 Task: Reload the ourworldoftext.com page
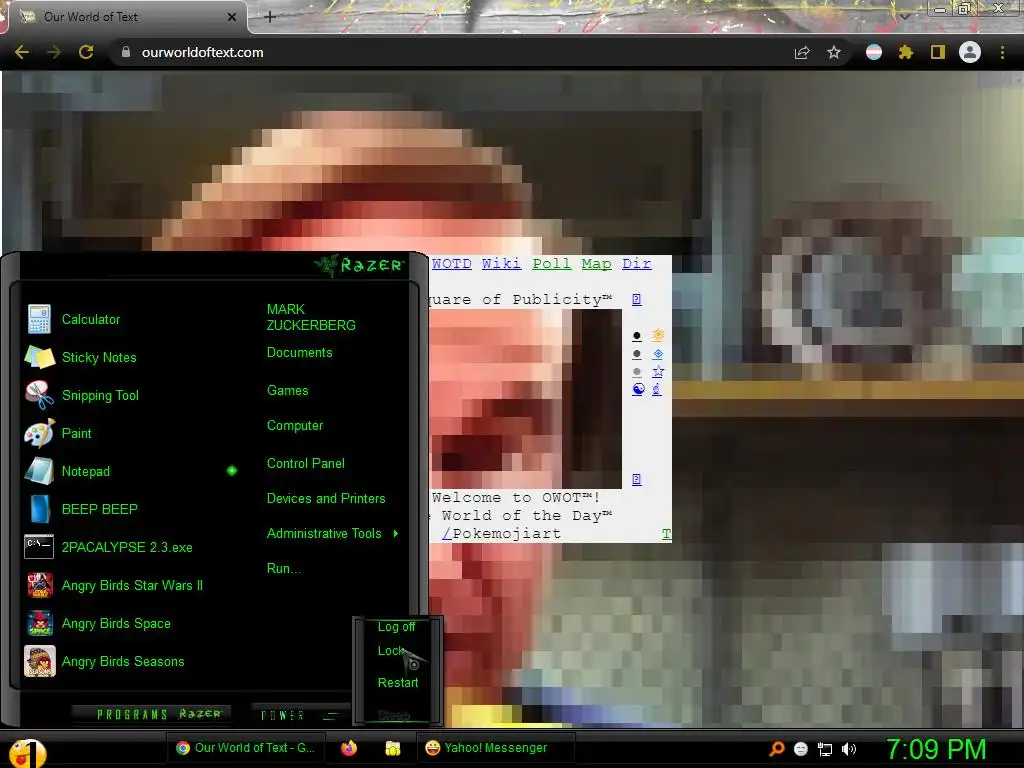(x=86, y=52)
